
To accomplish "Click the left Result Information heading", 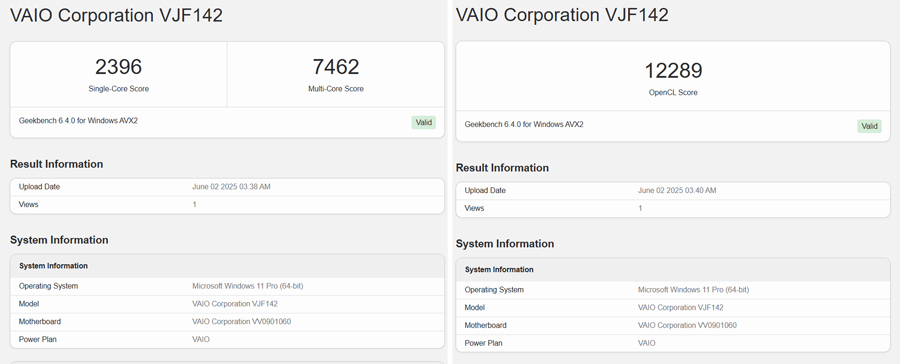I will click(x=56, y=164).
